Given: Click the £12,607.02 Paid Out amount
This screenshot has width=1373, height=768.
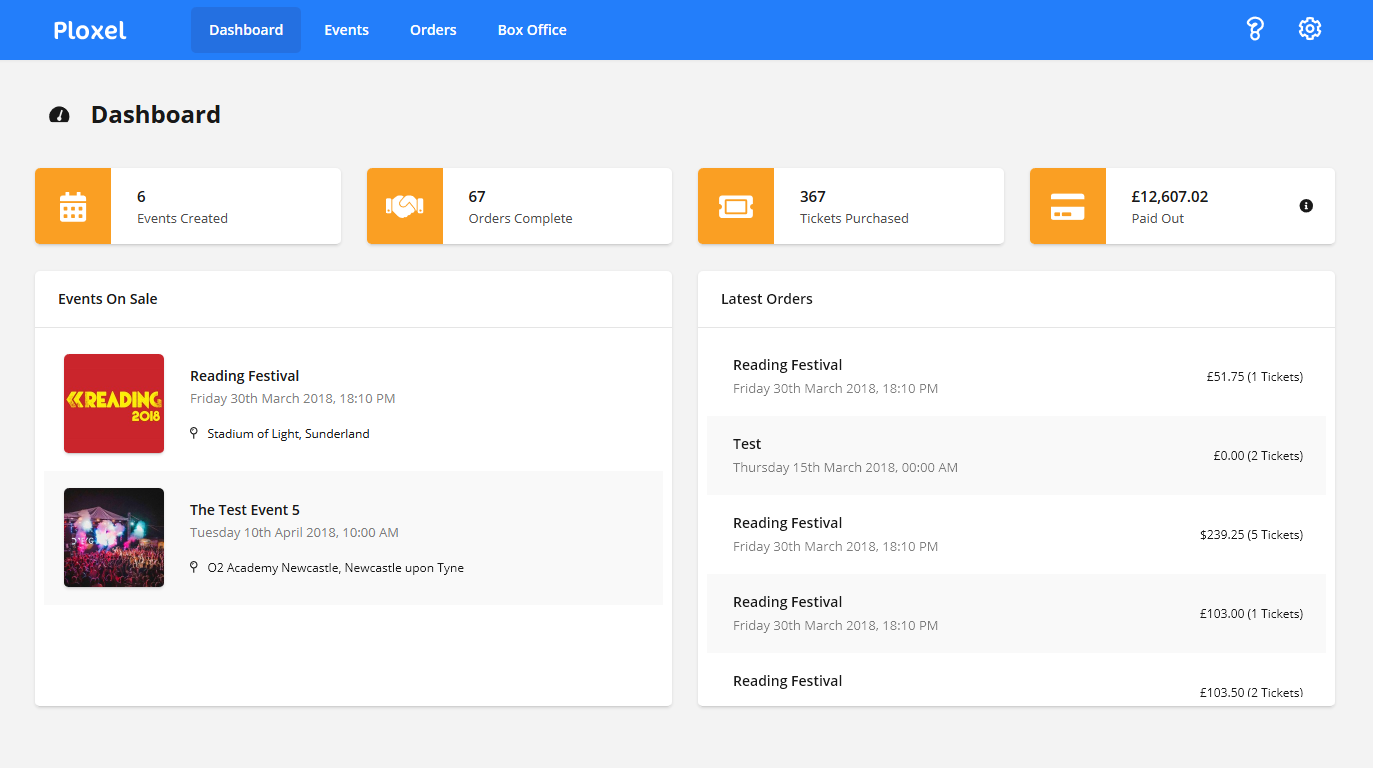Looking at the screenshot, I should 1170,197.
